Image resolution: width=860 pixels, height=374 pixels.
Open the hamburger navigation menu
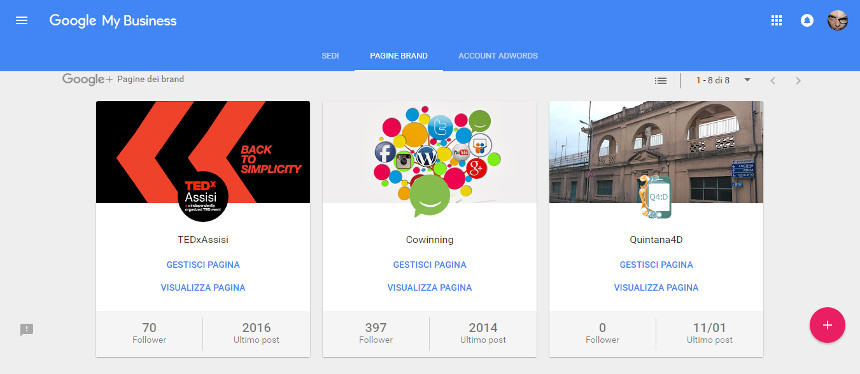21,21
